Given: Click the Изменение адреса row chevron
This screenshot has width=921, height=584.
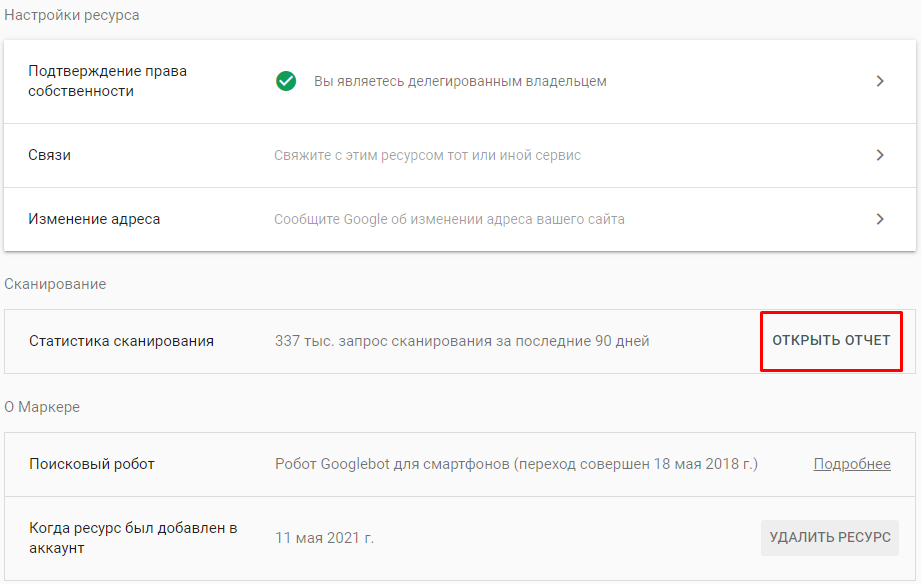Looking at the screenshot, I should pyautogui.click(x=880, y=219).
